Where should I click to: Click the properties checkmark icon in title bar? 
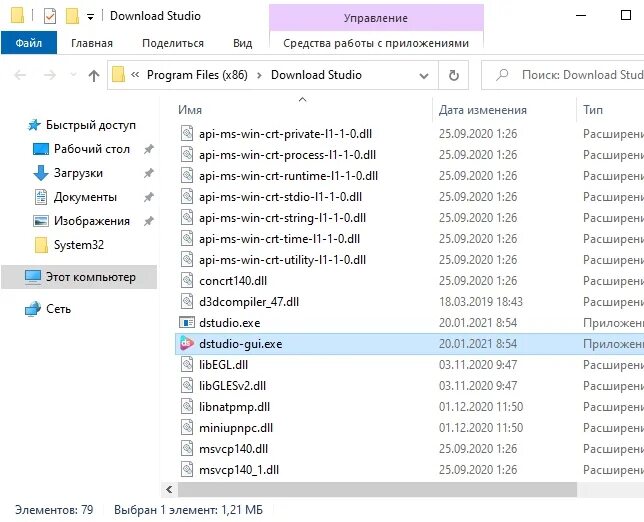click(50, 16)
